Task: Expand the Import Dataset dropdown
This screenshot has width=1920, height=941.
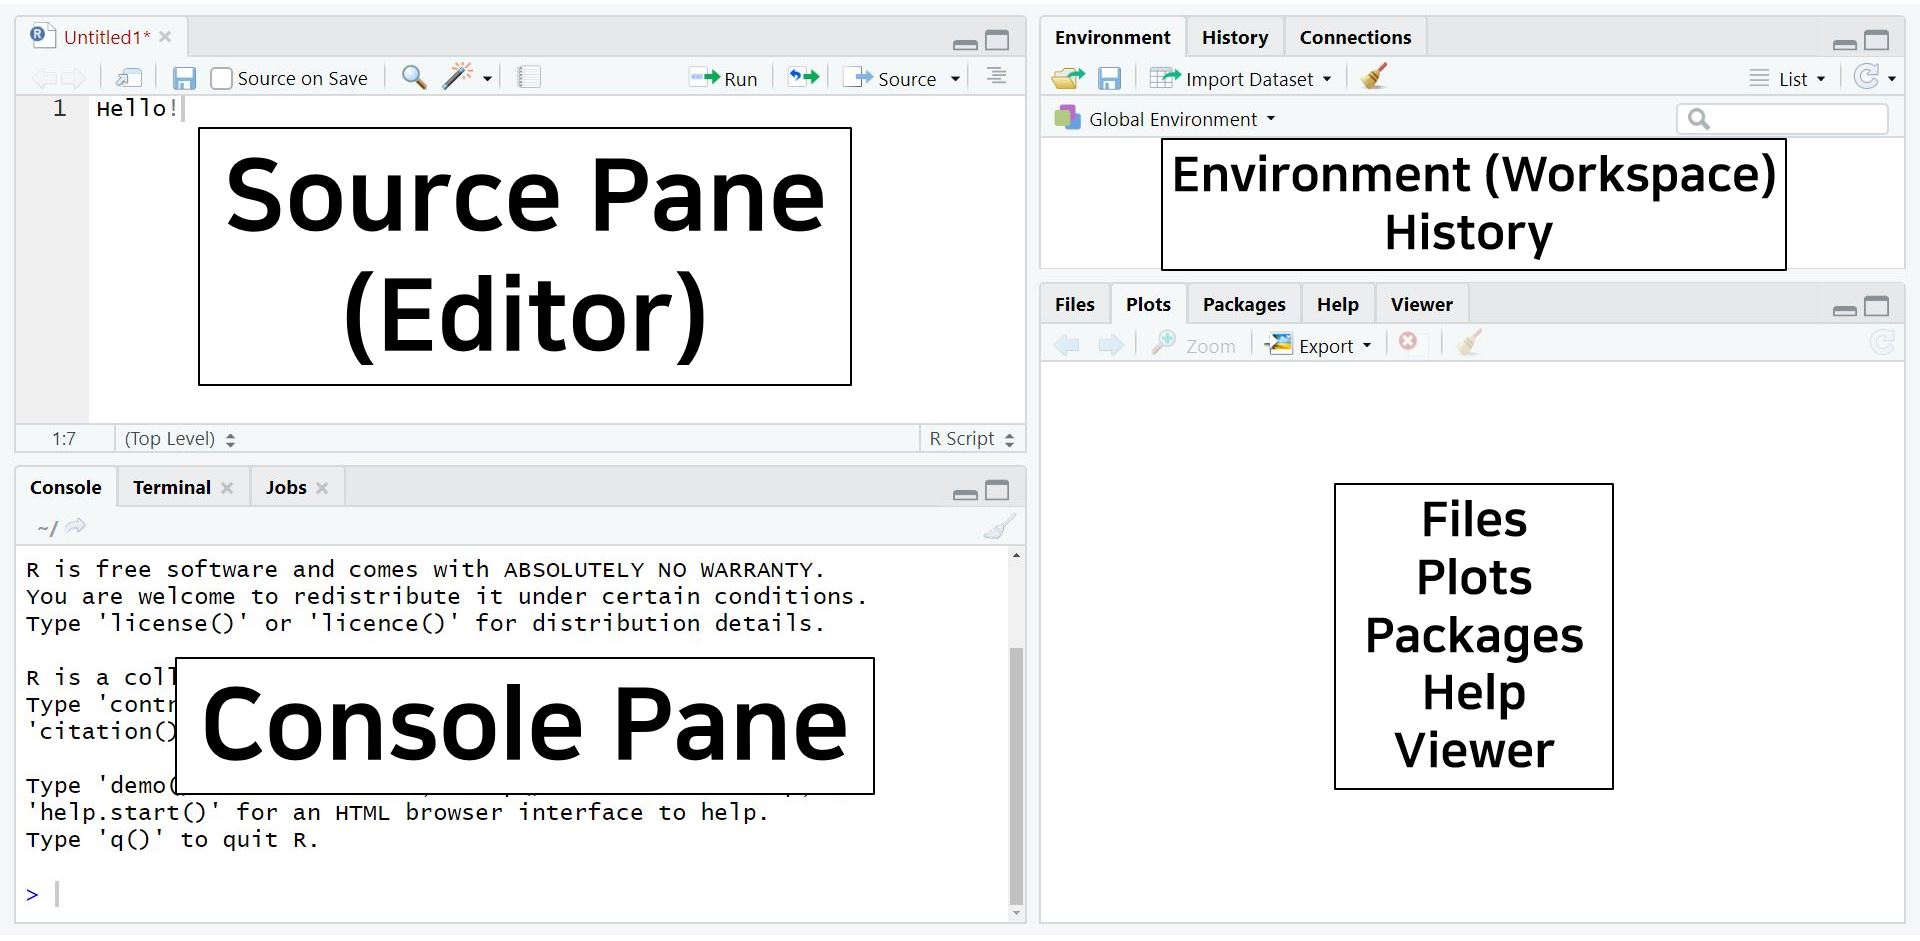Action: [1241, 79]
